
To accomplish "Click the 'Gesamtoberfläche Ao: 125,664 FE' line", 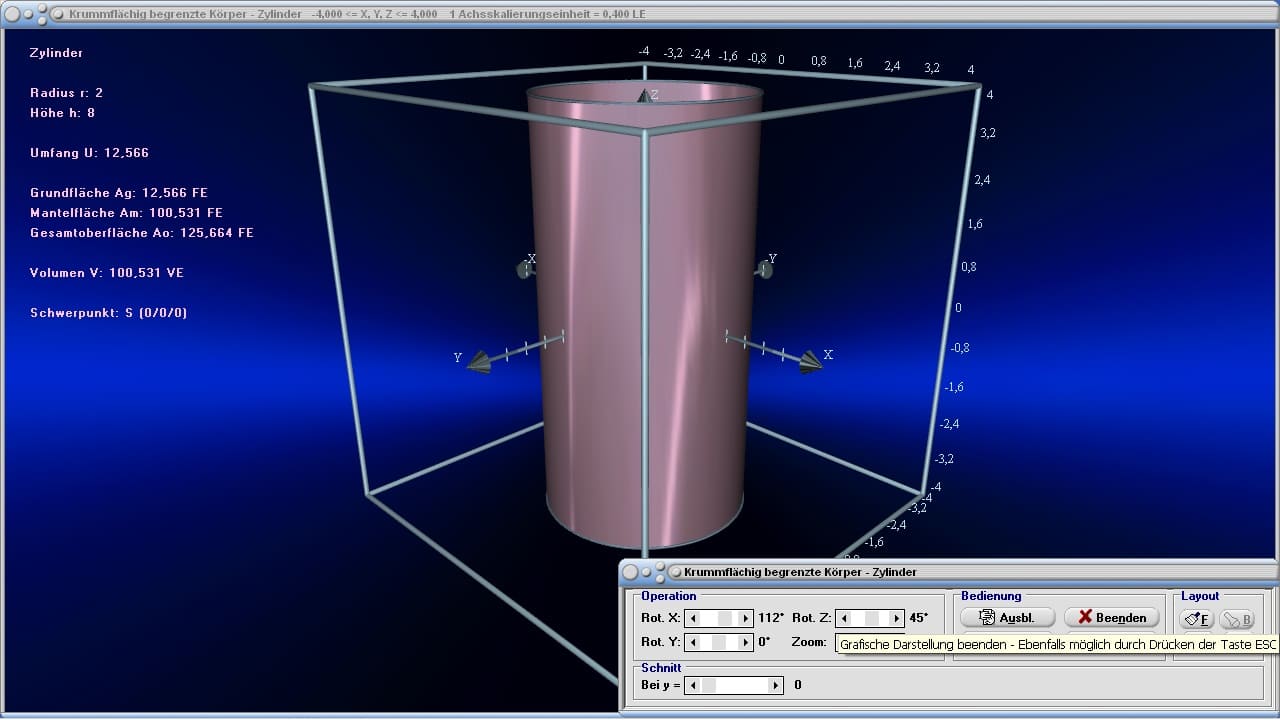I will [142, 233].
